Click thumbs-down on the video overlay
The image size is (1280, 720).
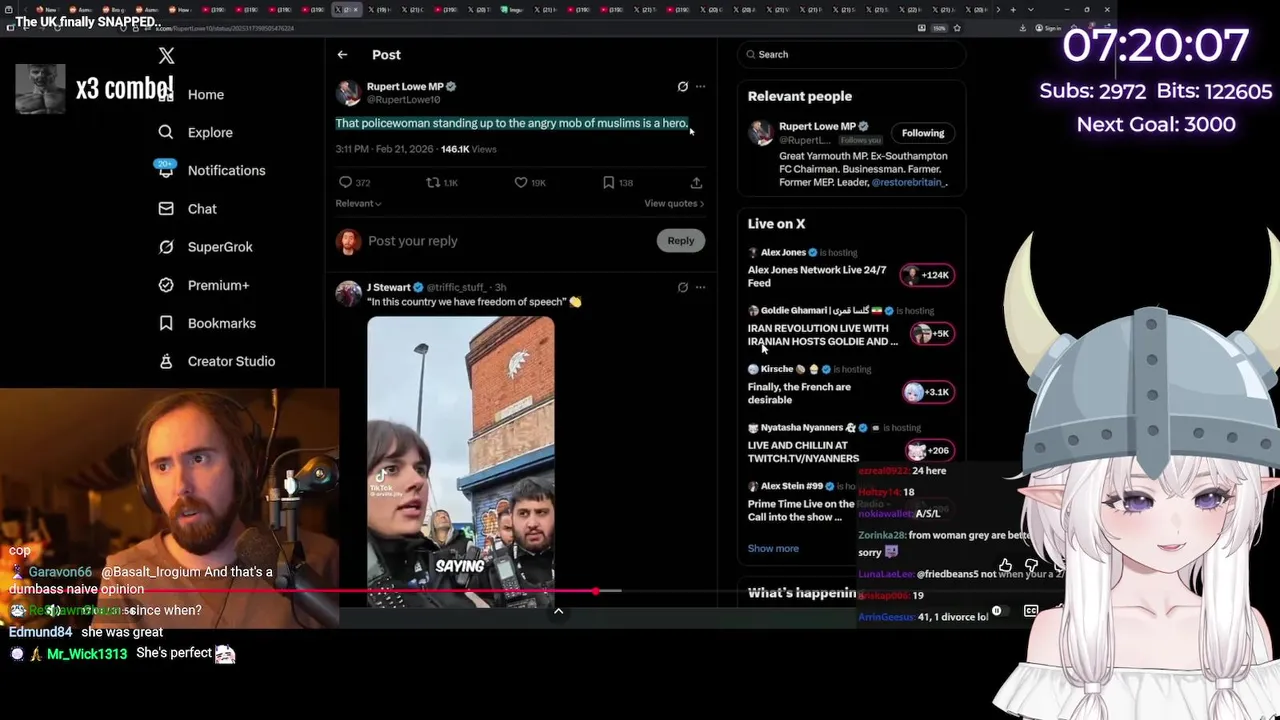[1031, 566]
